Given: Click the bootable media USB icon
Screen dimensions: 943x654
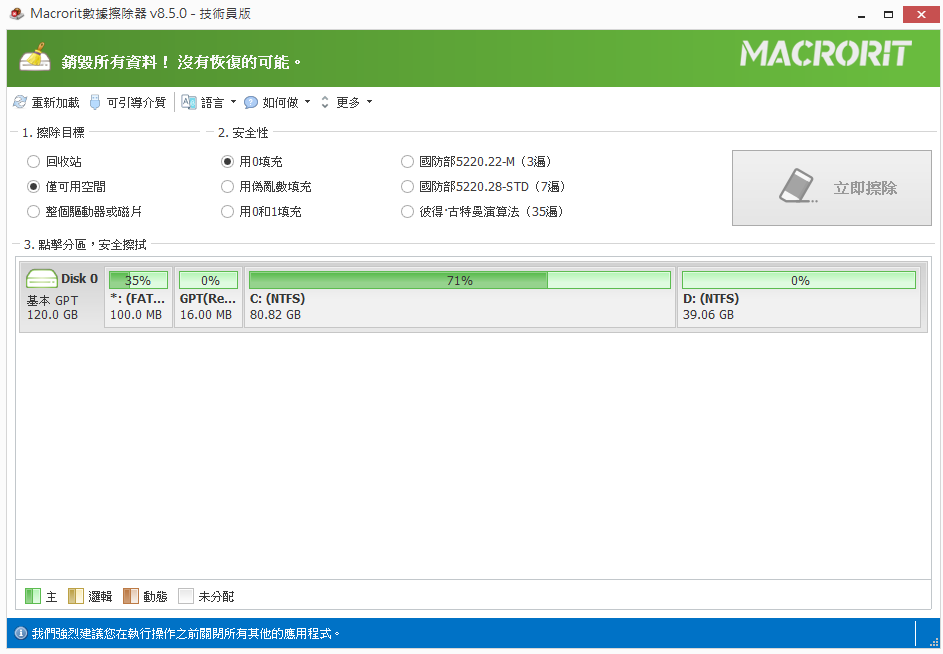Looking at the screenshot, I should 95,102.
